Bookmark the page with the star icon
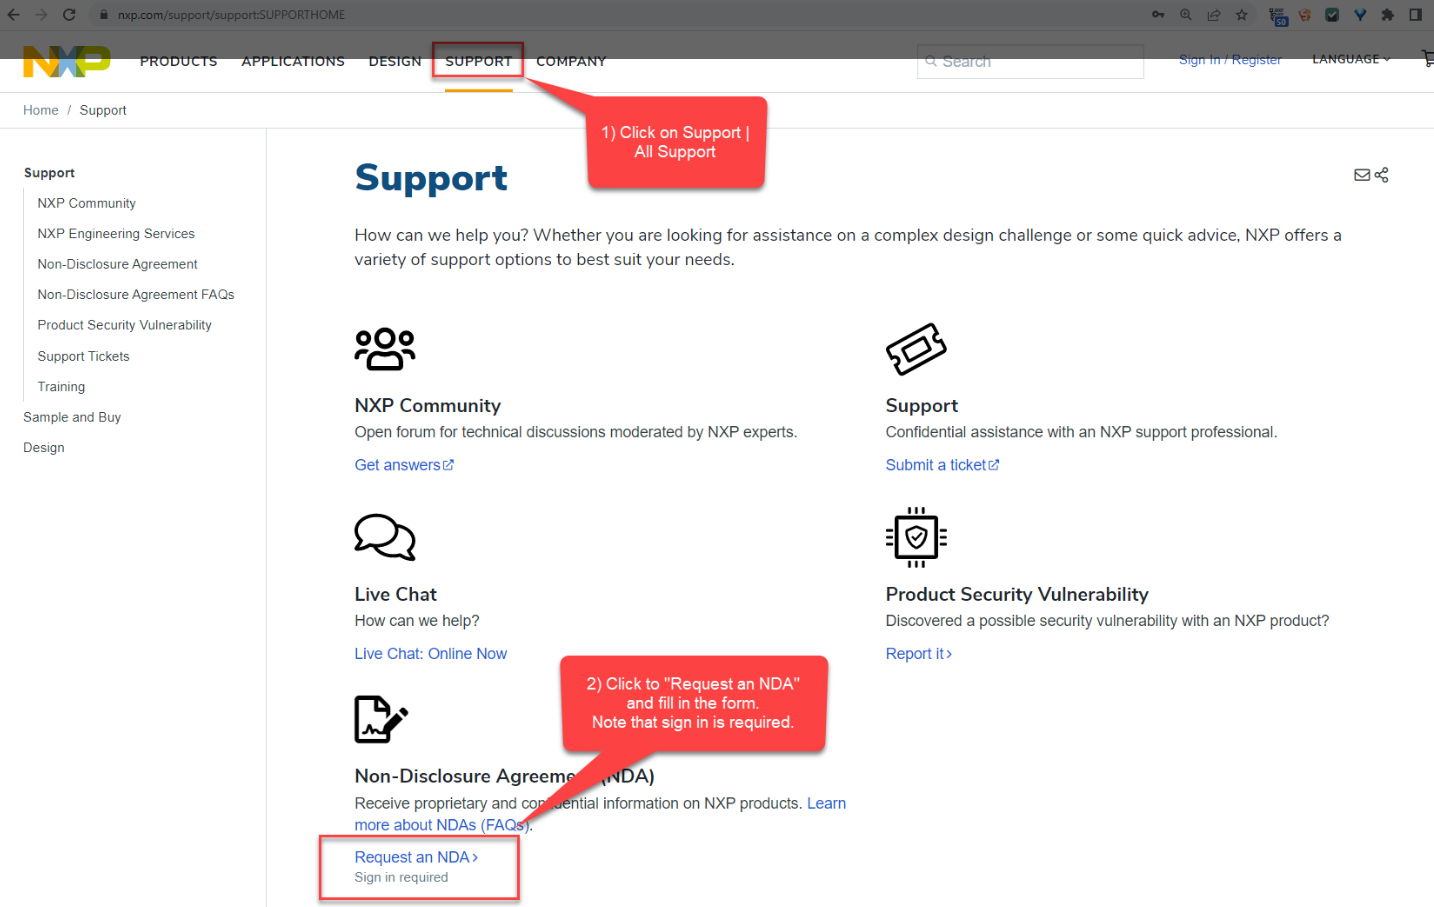 (x=1242, y=14)
